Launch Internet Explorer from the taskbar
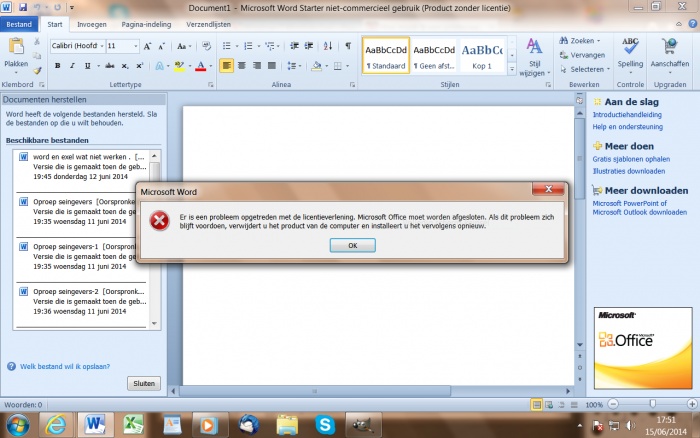 click(x=55, y=424)
